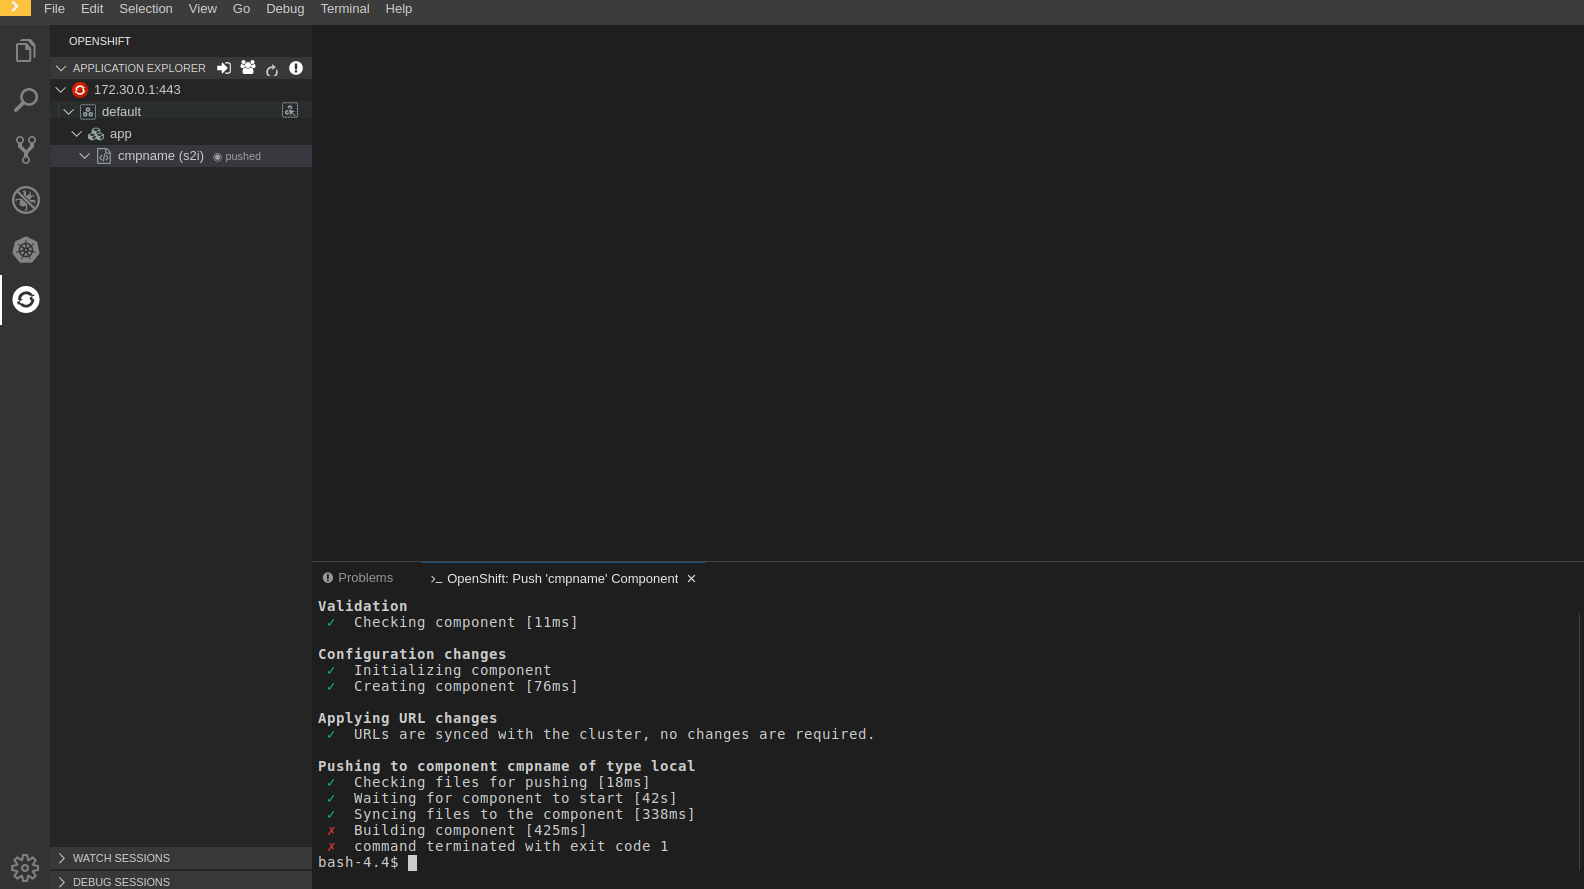Click the 'Creating component [76ms]' line
The image size is (1584, 889).
pos(466,686)
